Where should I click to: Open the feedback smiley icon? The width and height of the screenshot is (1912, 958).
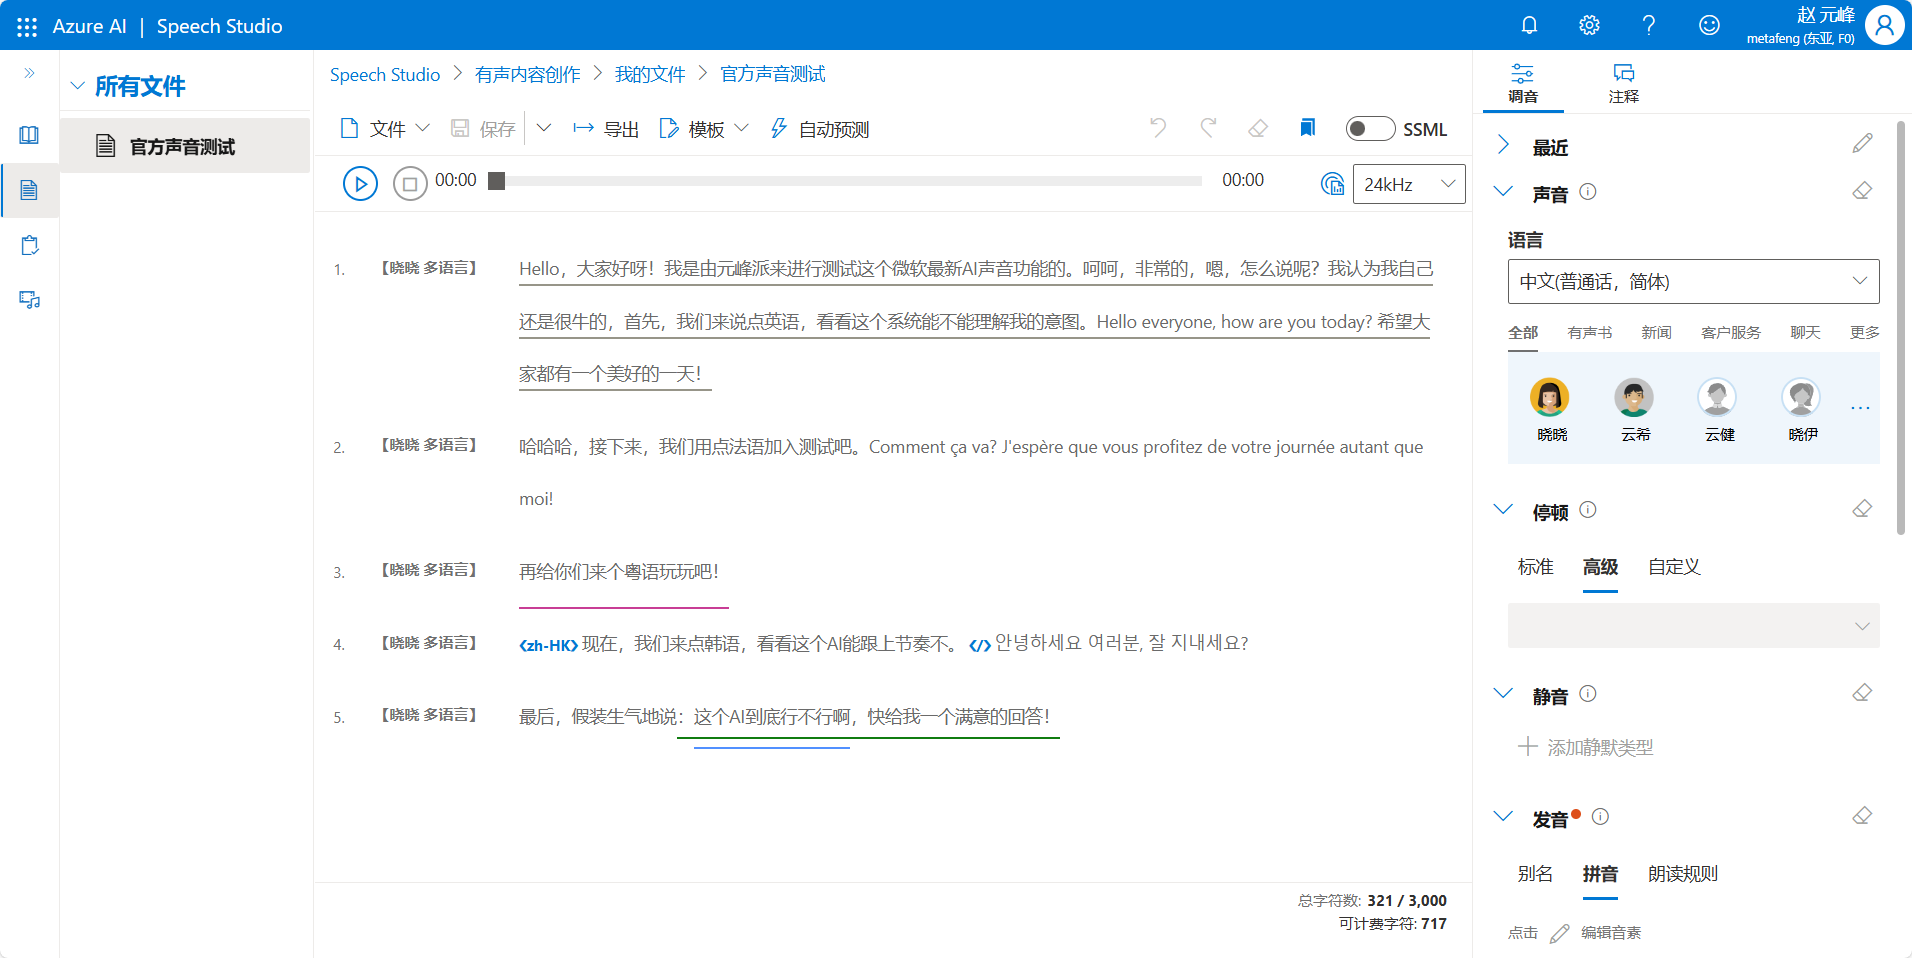coord(1709,25)
